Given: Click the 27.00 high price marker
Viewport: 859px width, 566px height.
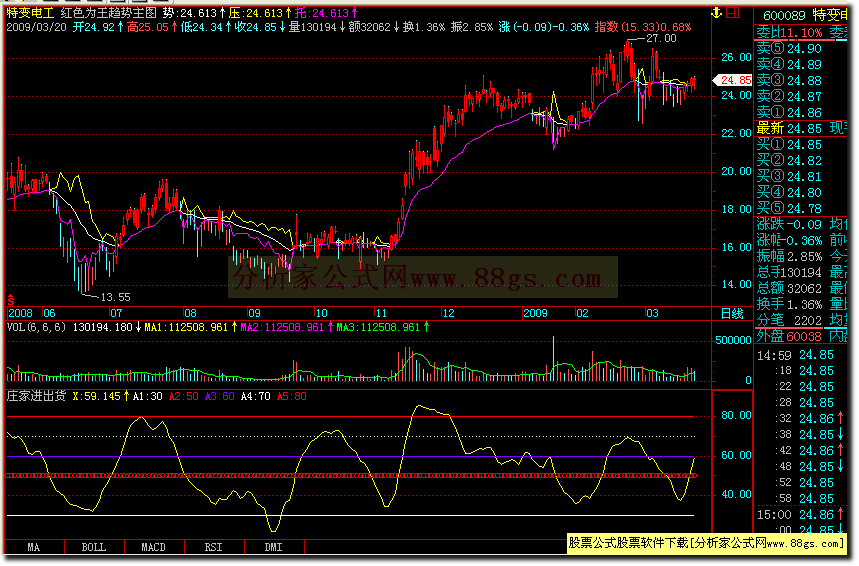Looking at the screenshot, I should [x=661, y=38].
